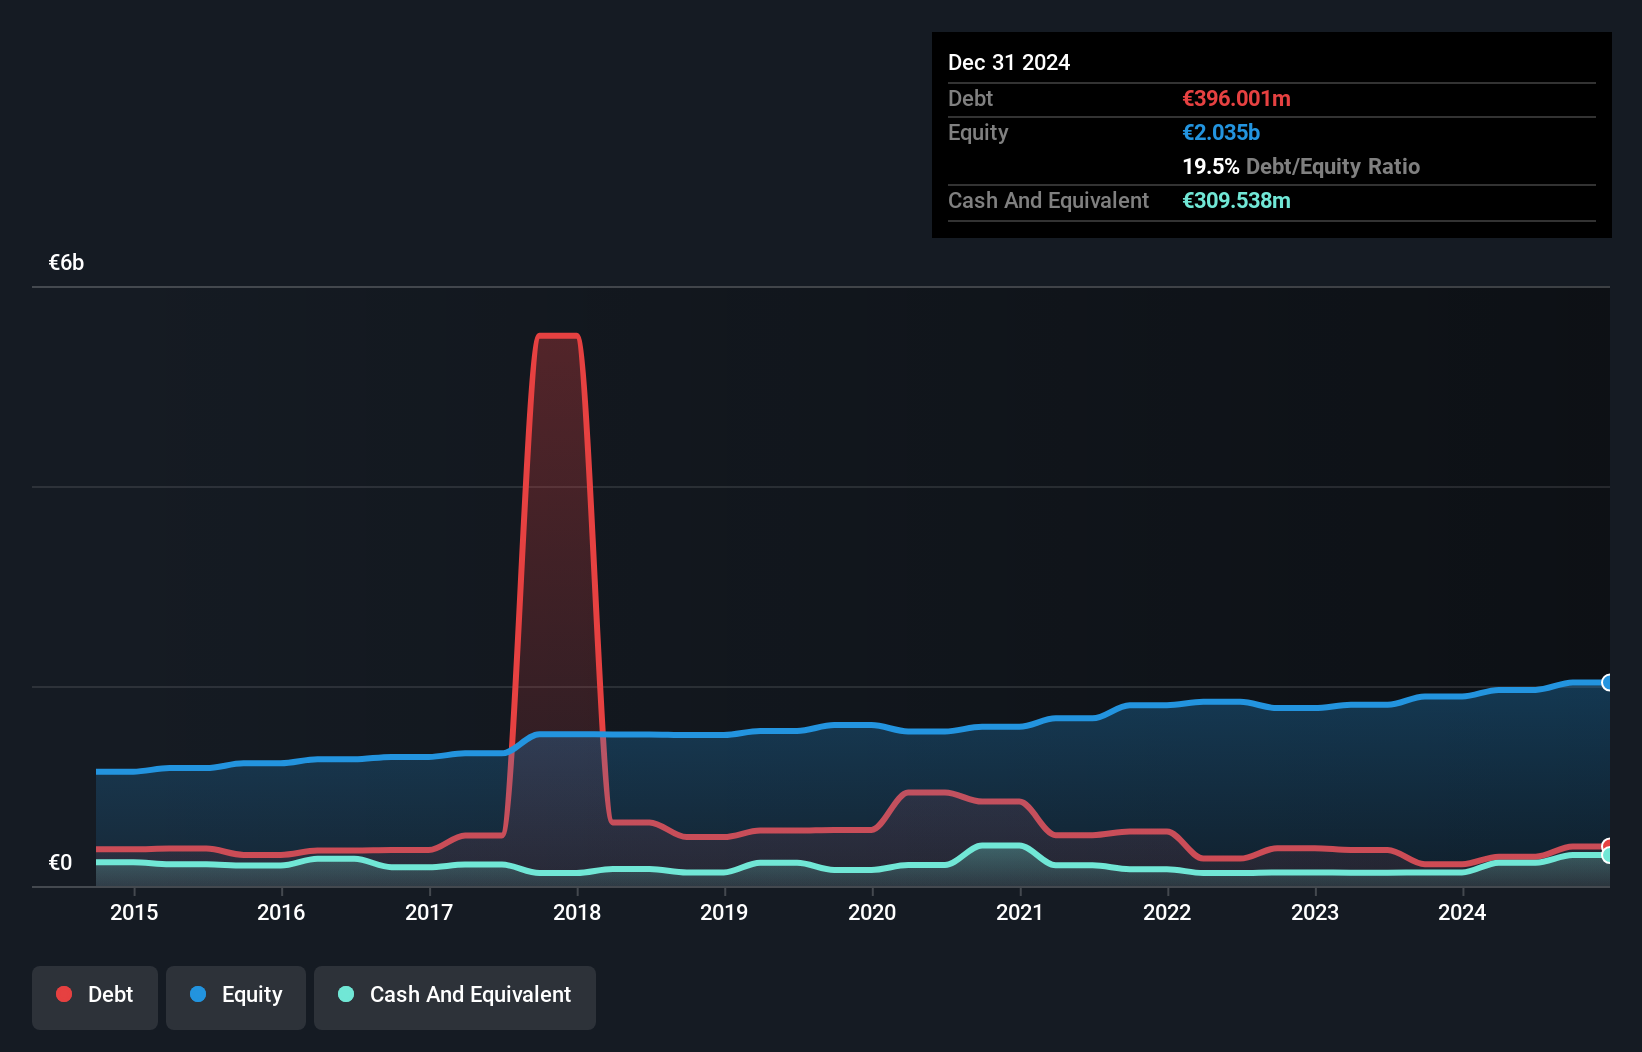Viewport: 1642px width, 1052px height.
Task: Toggle the Cash And Equivalent legend button
Action: (x=455, y=997)
